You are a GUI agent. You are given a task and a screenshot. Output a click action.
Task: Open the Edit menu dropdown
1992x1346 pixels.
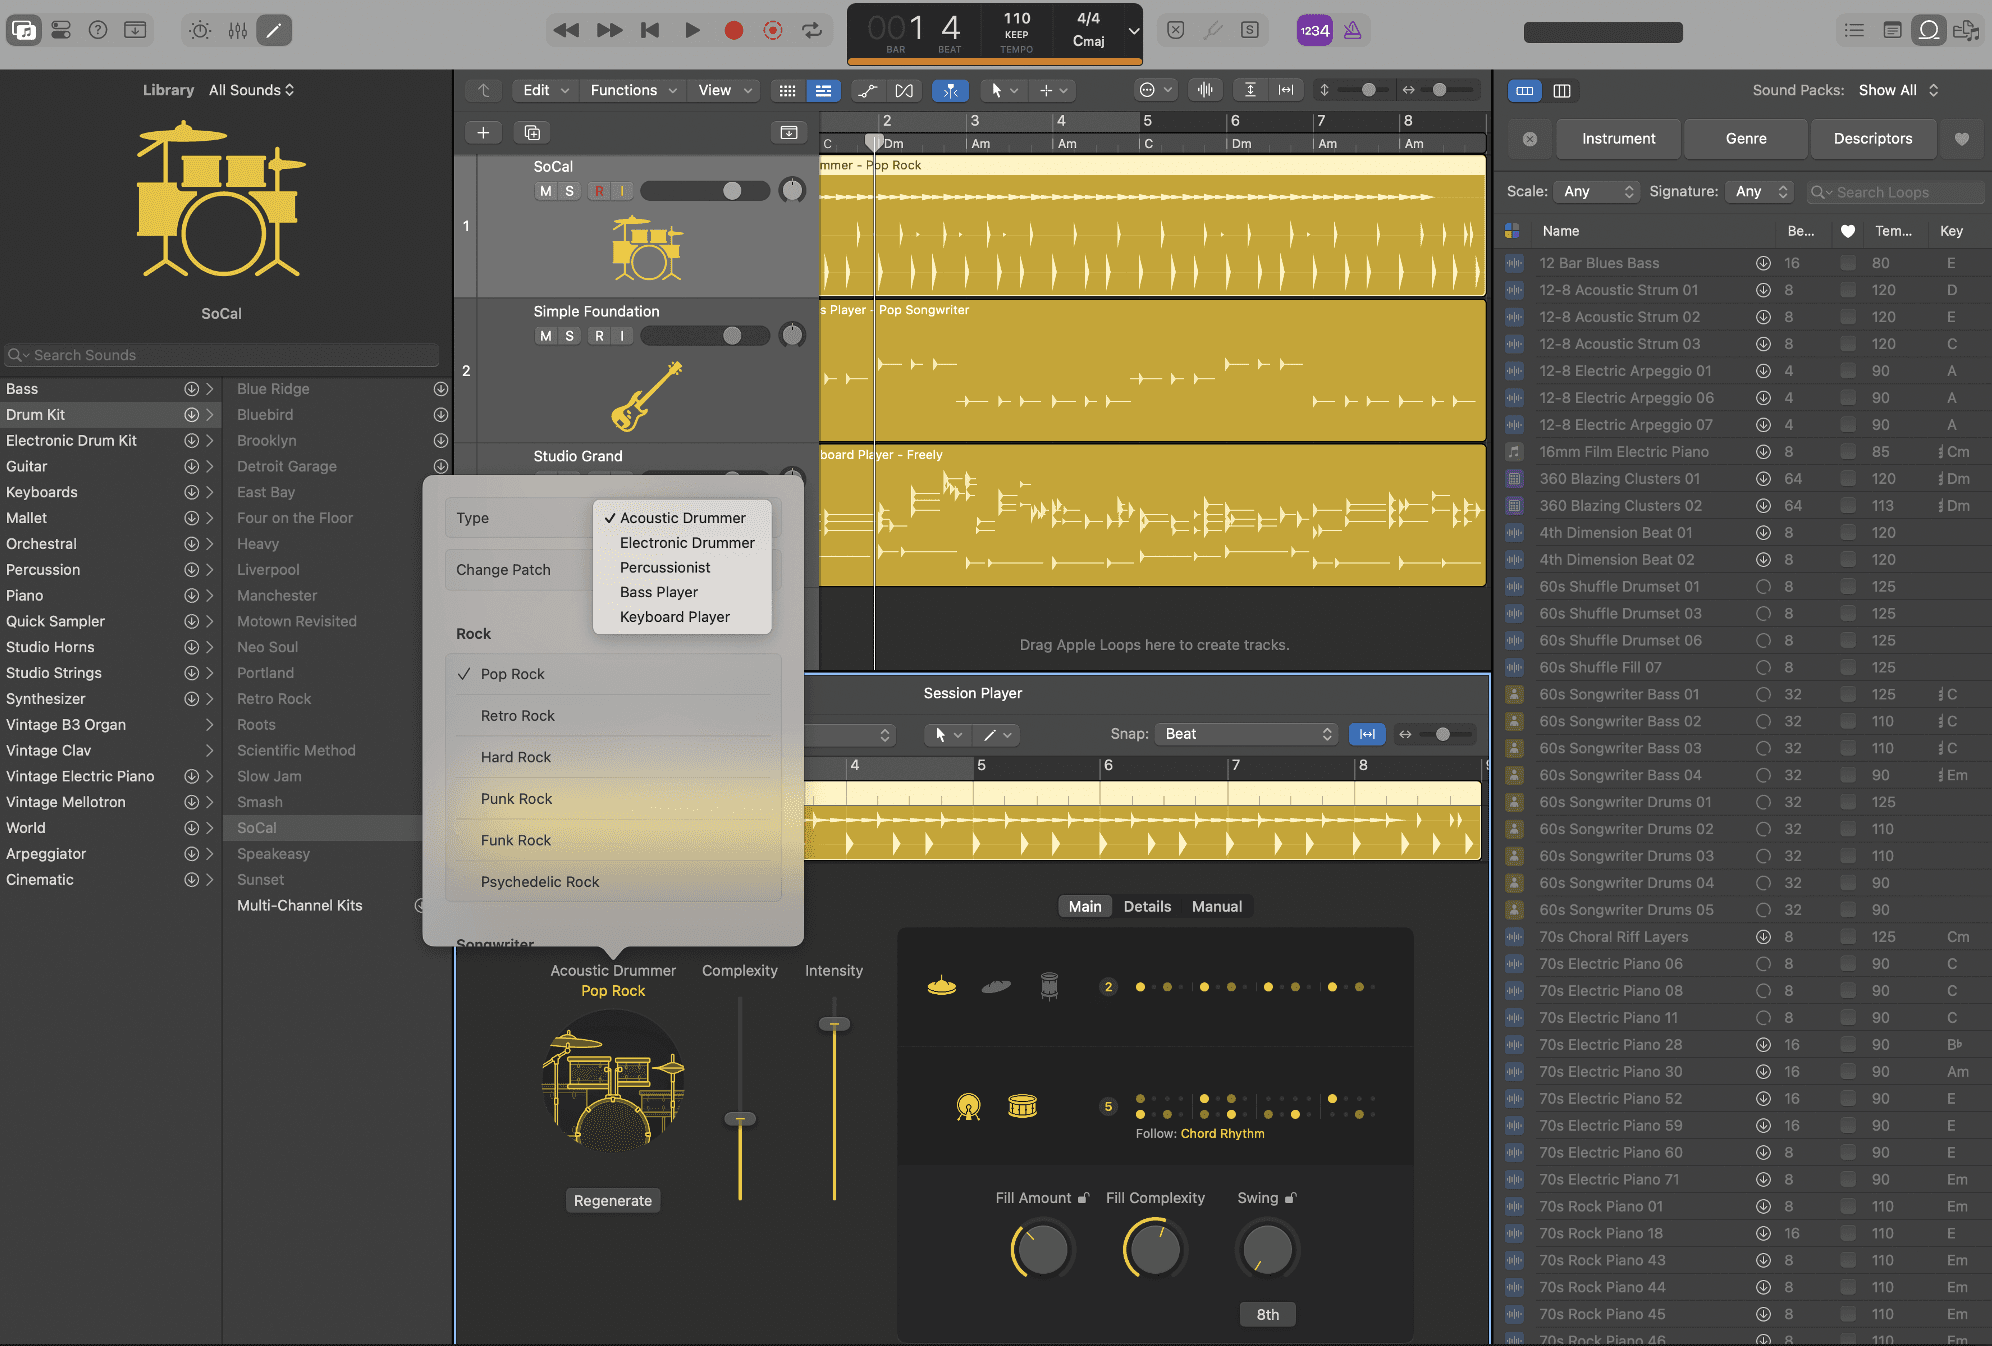(546, 90)
